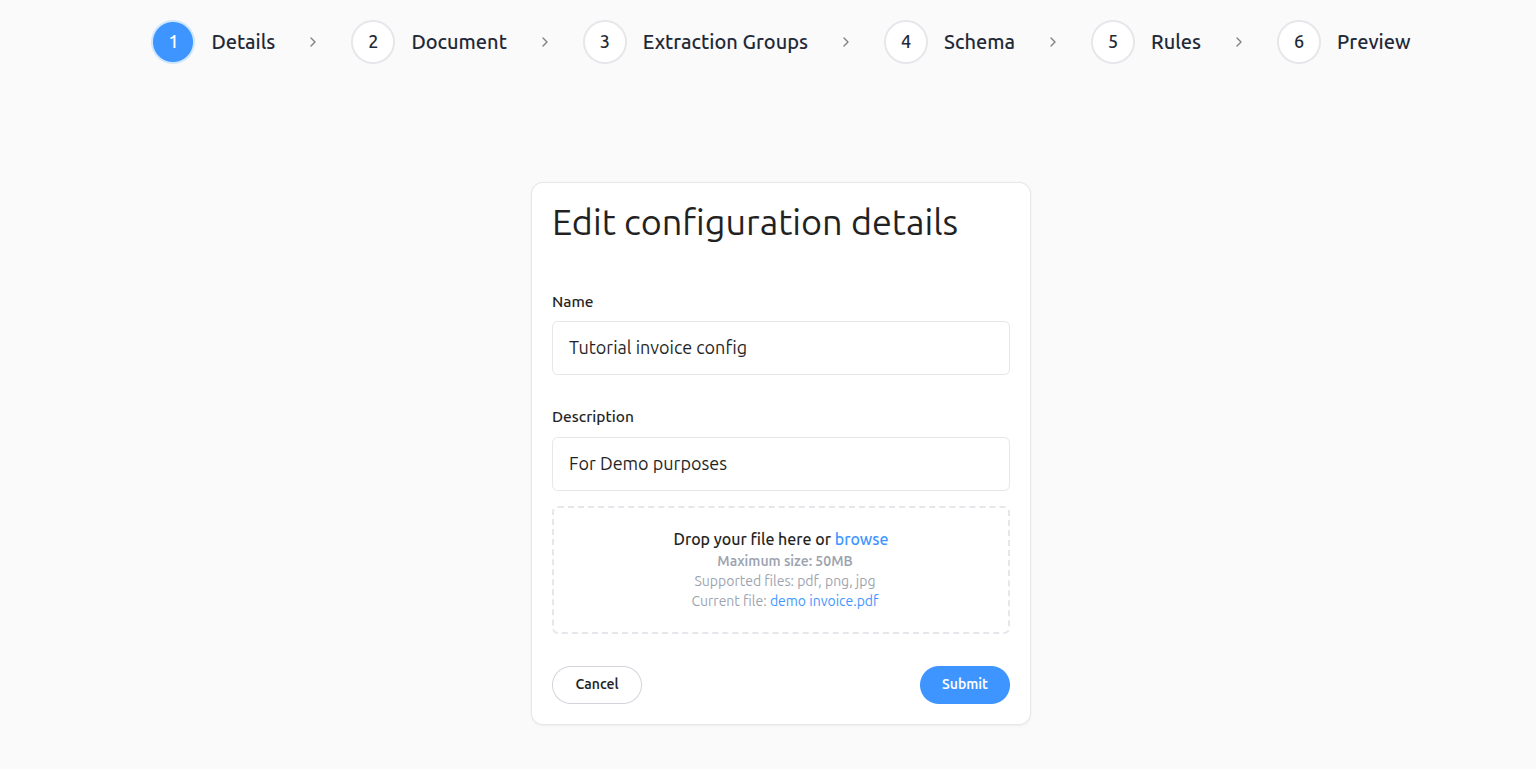
Task: Go to the Details step label
Action: [x=243, y=42]
